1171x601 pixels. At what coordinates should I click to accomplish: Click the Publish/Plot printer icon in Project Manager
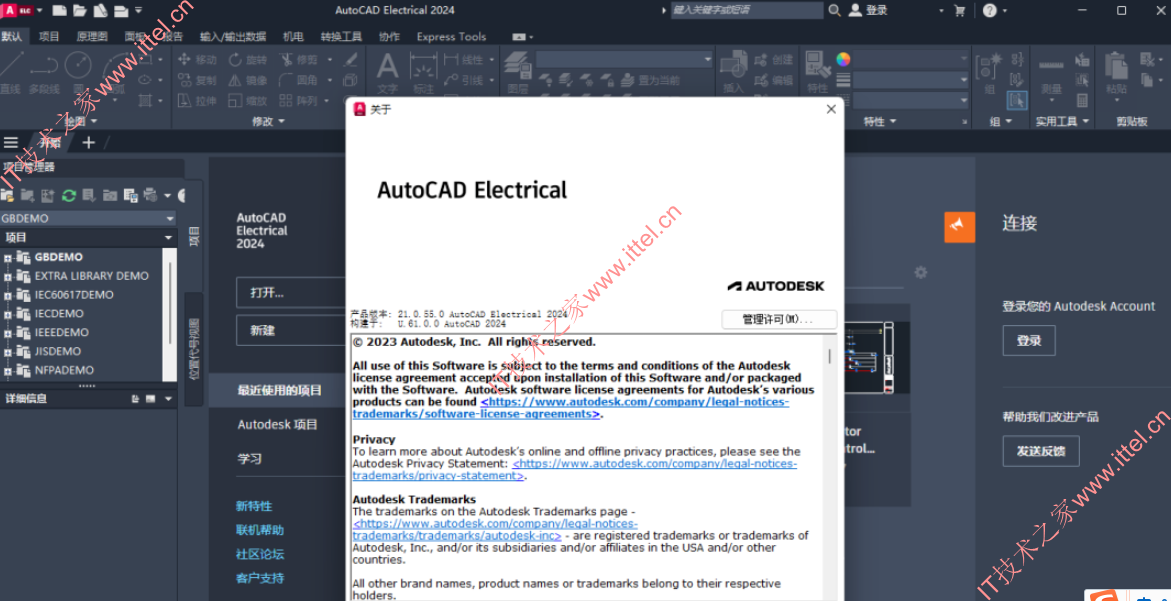tap(150, 196)
